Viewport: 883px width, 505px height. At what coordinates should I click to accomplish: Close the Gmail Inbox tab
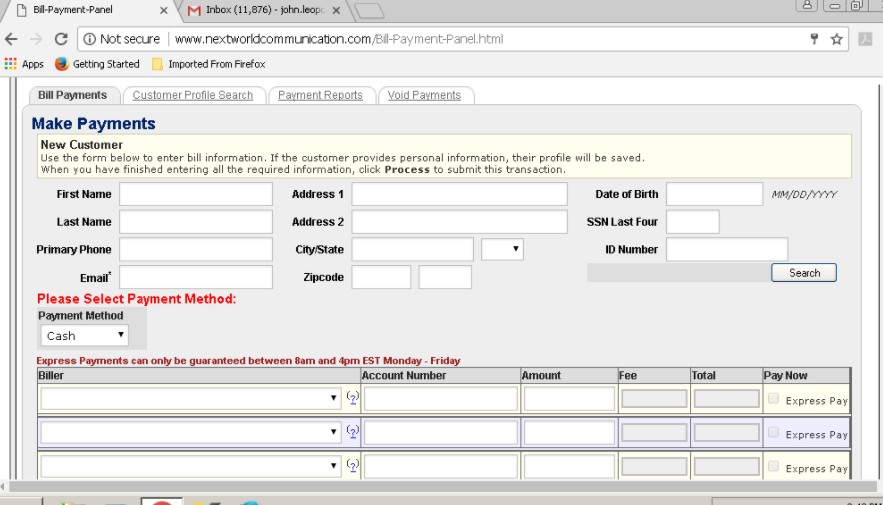click(x=336, y=10)
